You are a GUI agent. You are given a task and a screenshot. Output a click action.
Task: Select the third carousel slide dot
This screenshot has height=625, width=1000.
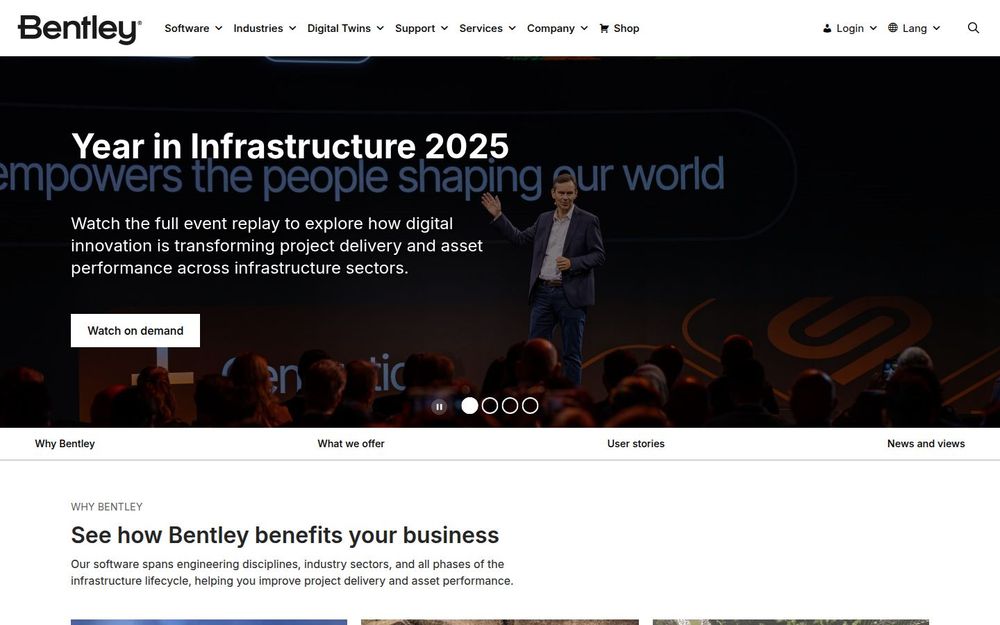click(x=510, y=406)
